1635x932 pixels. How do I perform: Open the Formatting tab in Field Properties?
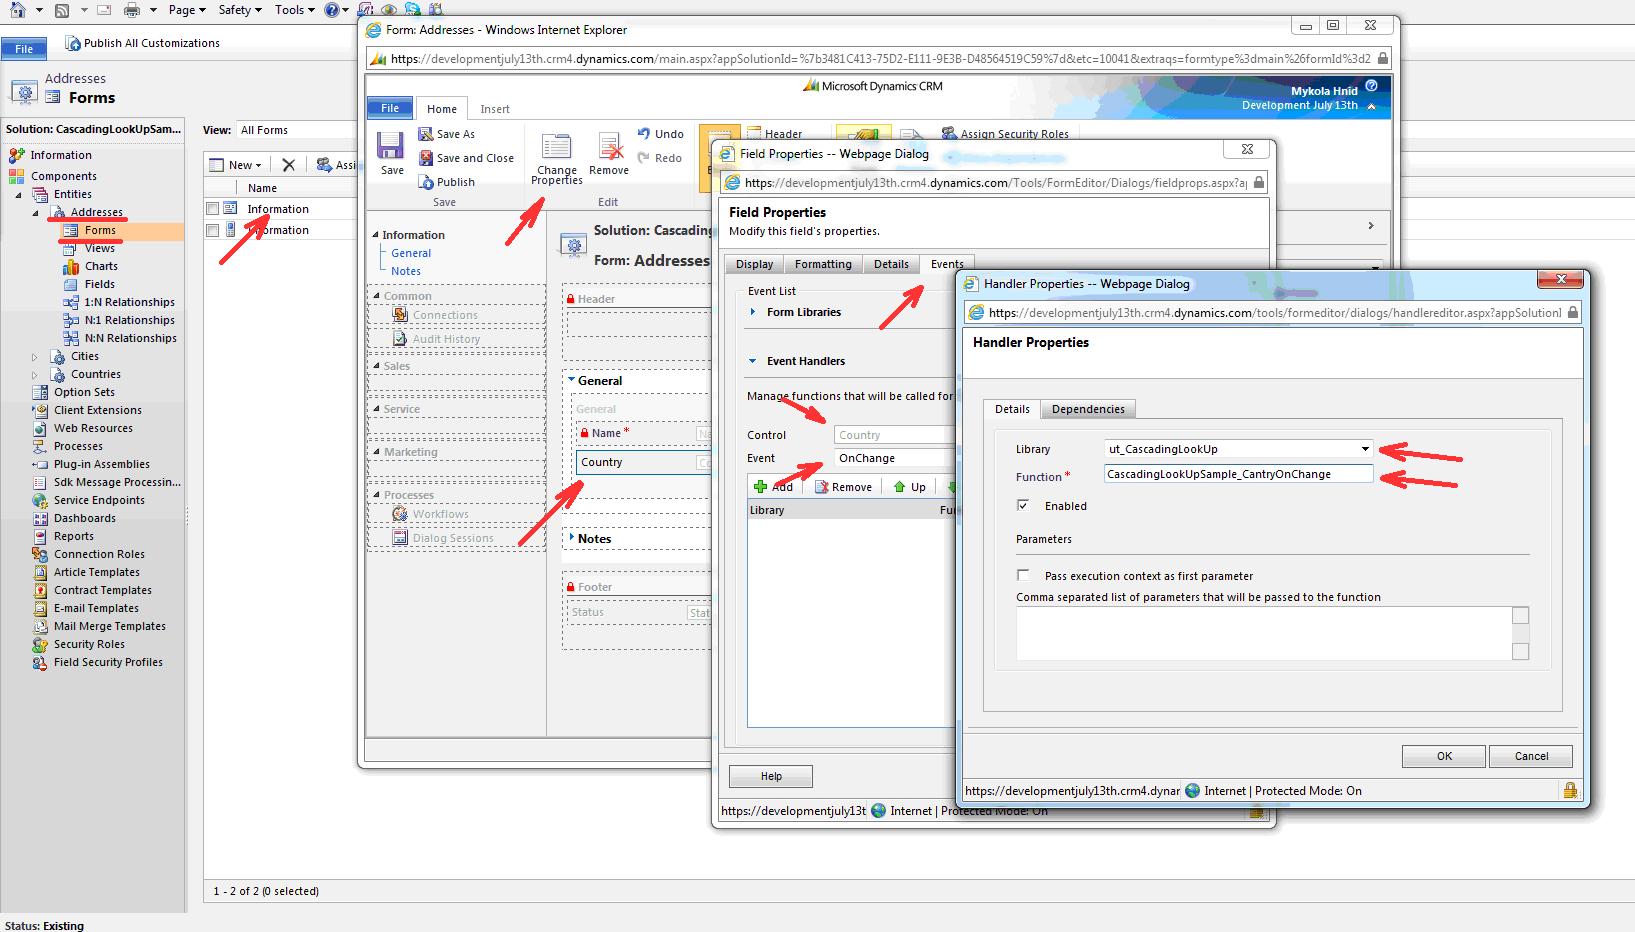pos(822,263)
